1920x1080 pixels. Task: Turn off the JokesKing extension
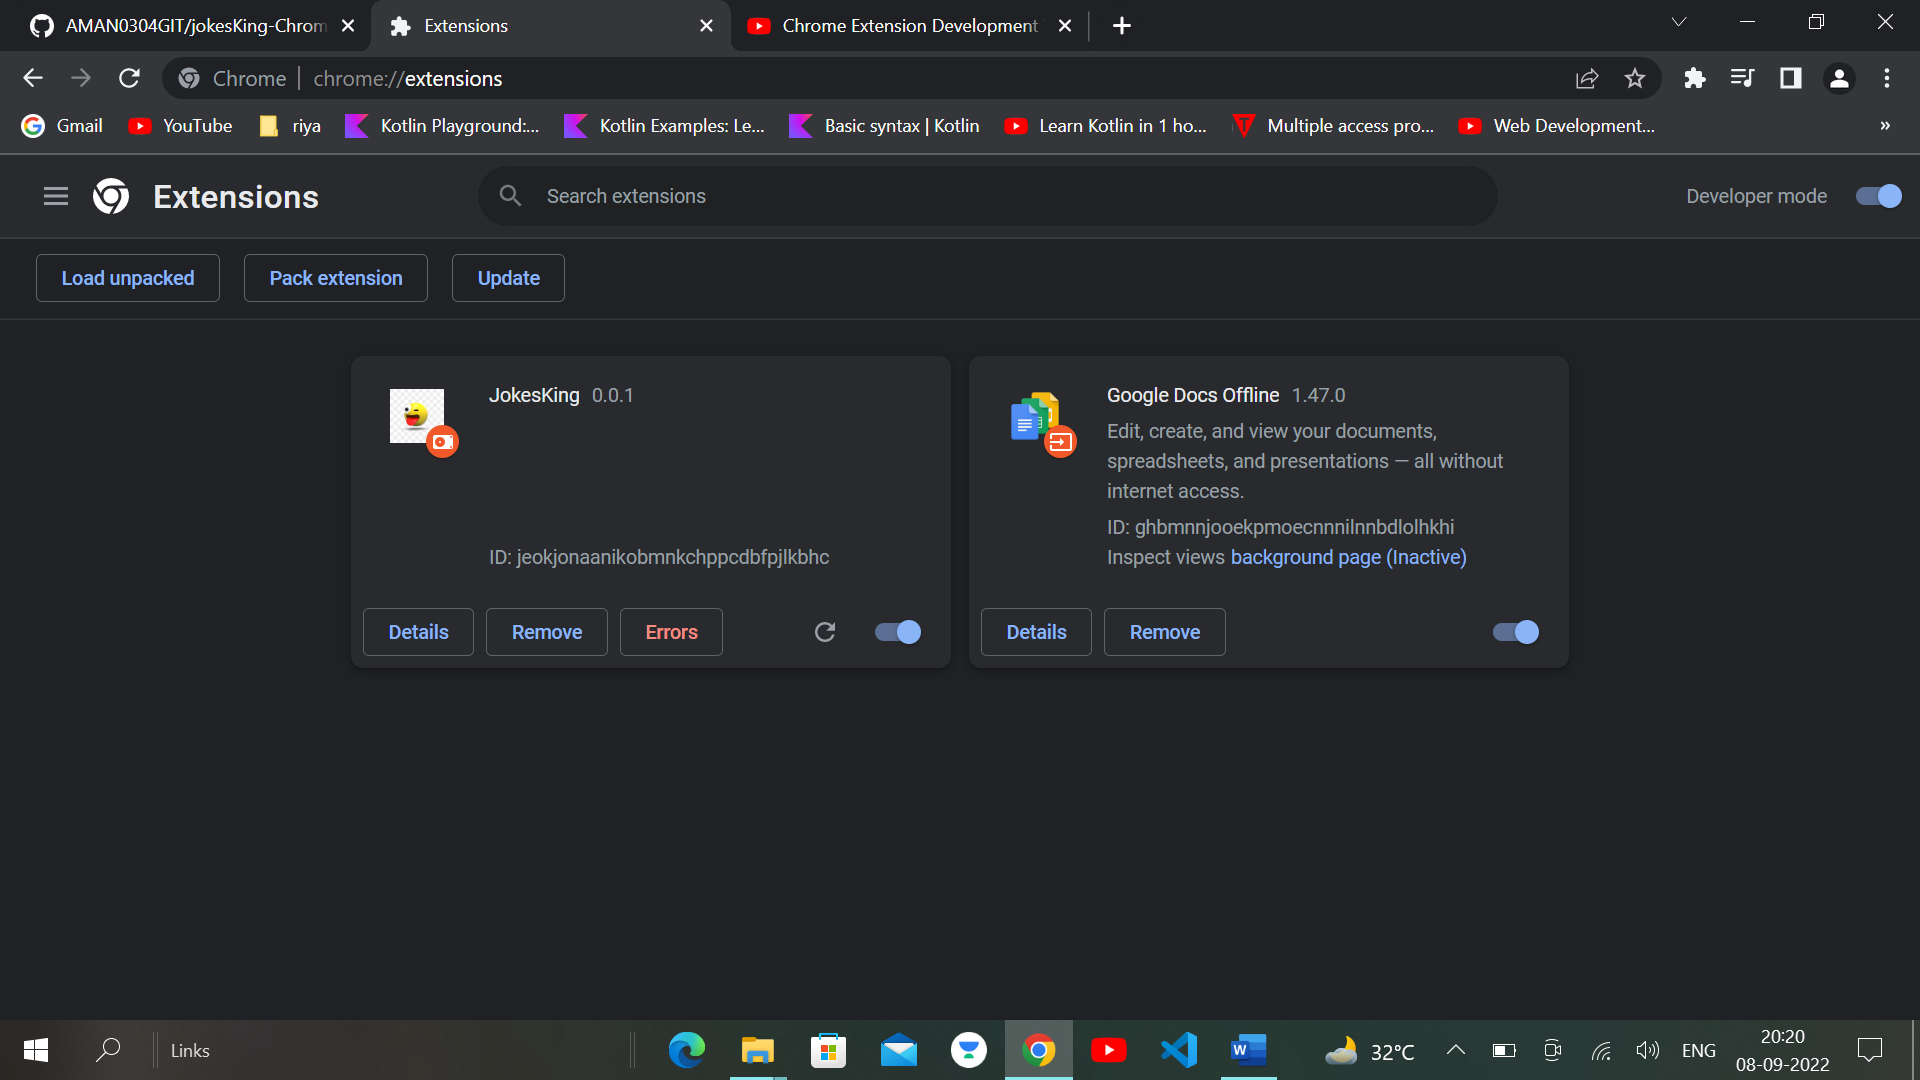pos(897,632)
